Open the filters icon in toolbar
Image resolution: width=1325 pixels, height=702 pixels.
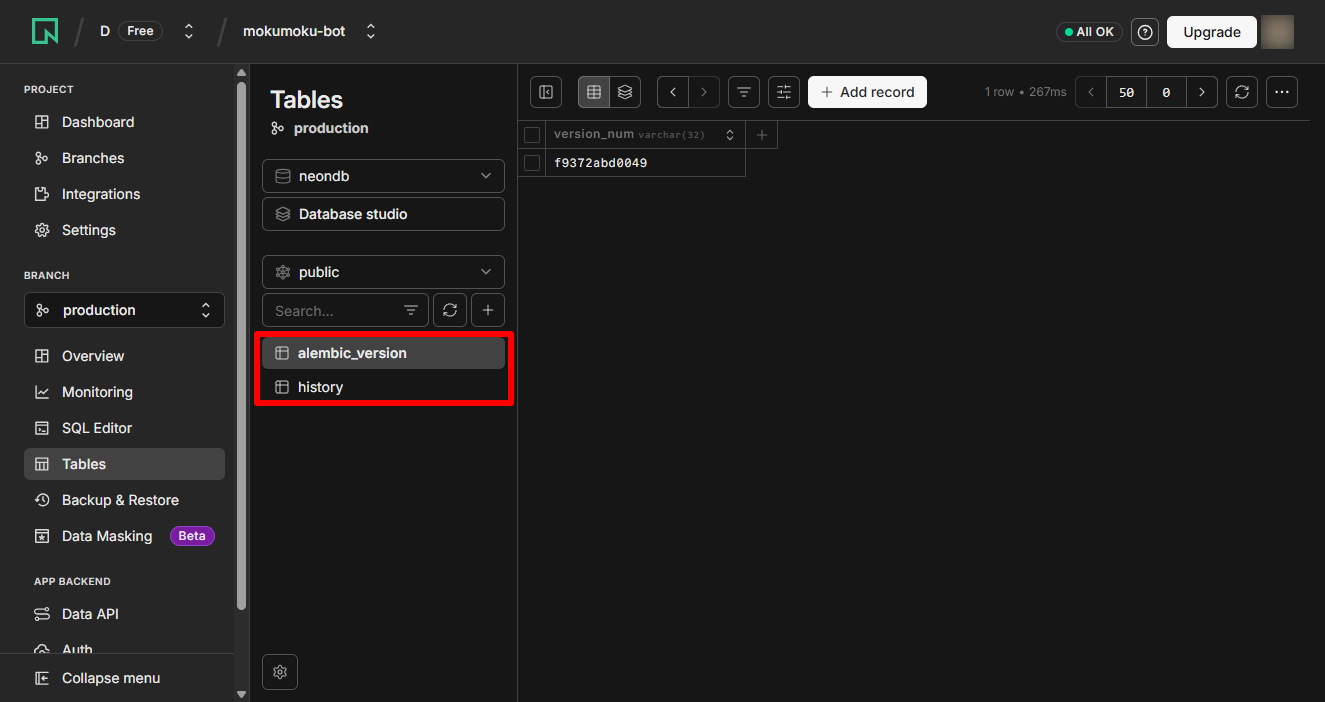click(743, 92)
